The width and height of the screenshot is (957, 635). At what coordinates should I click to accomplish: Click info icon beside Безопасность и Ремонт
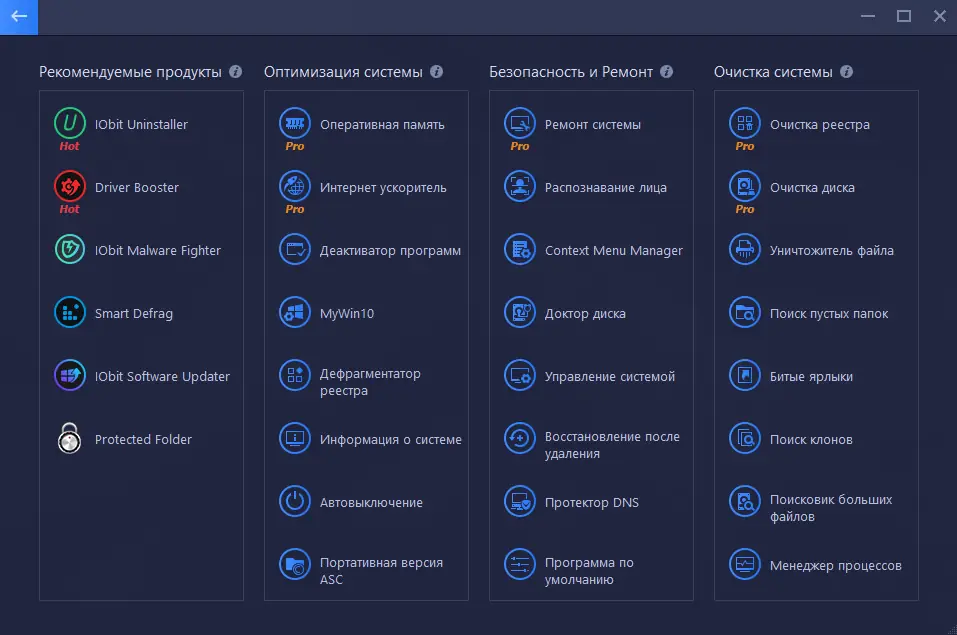(x=666, y=71)
